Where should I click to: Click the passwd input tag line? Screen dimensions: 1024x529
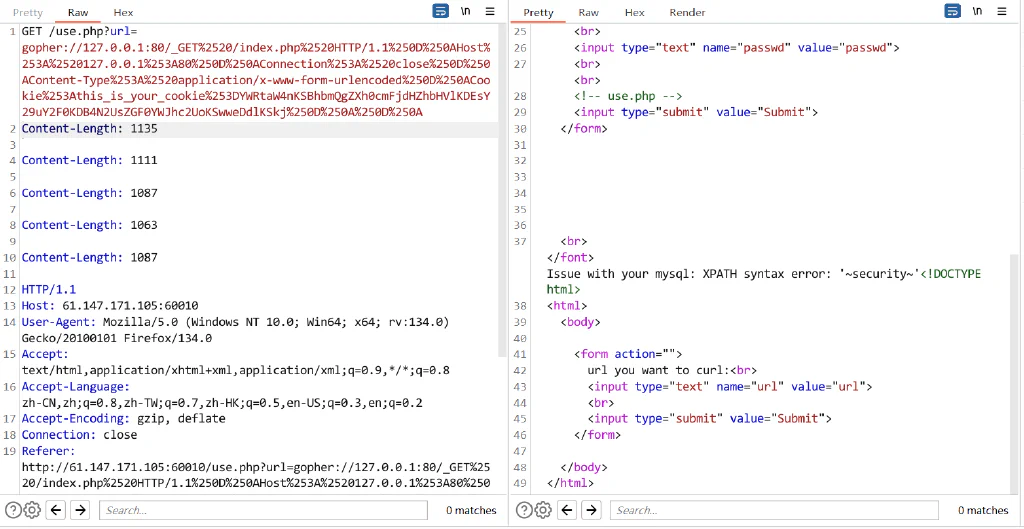(737, 48)
